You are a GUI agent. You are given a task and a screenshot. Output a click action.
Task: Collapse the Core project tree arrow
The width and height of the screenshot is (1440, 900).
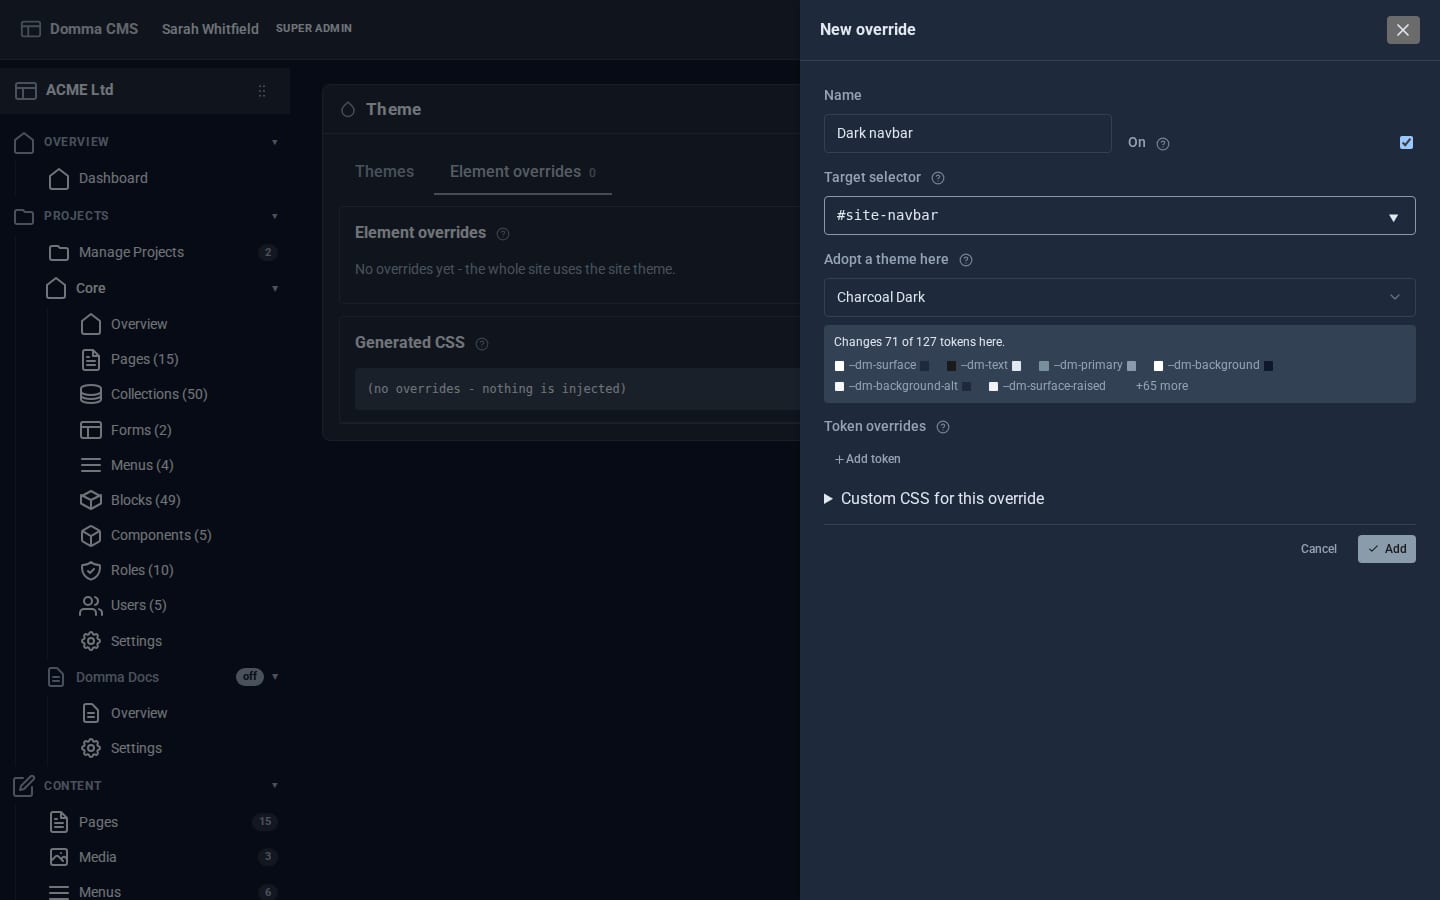tap(275, 288)
